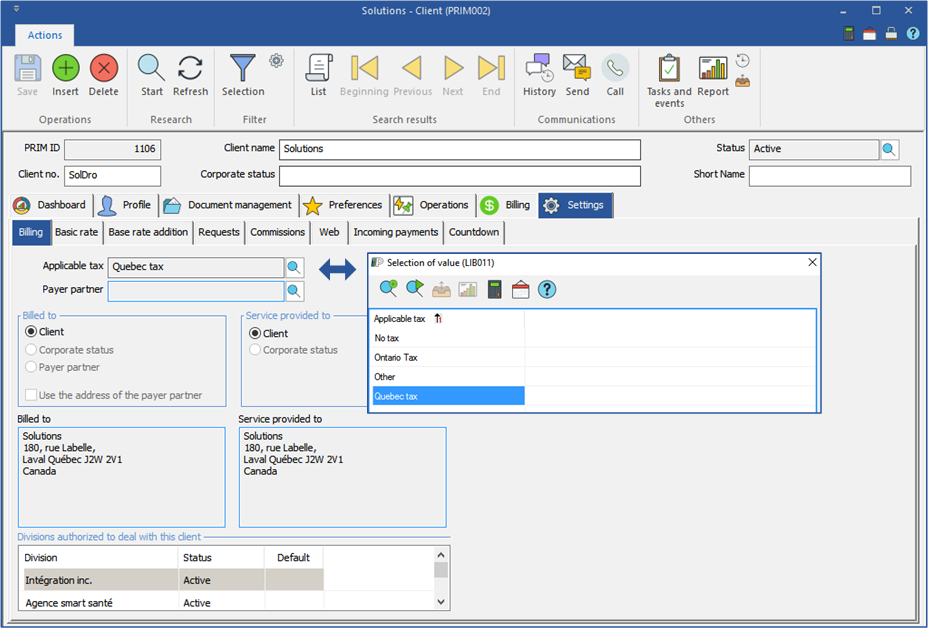Open the communications History
The height and width of the screenshot is (628, 928).
point(539,75)
